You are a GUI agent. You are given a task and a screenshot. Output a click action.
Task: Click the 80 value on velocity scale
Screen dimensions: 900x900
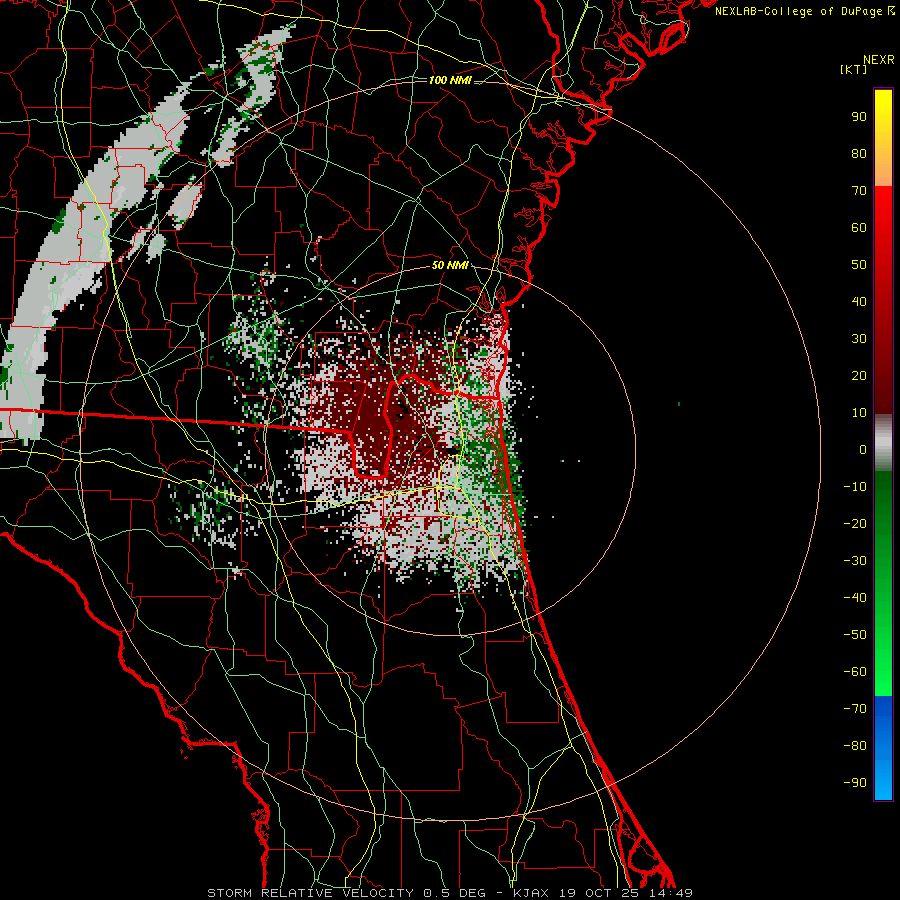[x=859, y=153]
